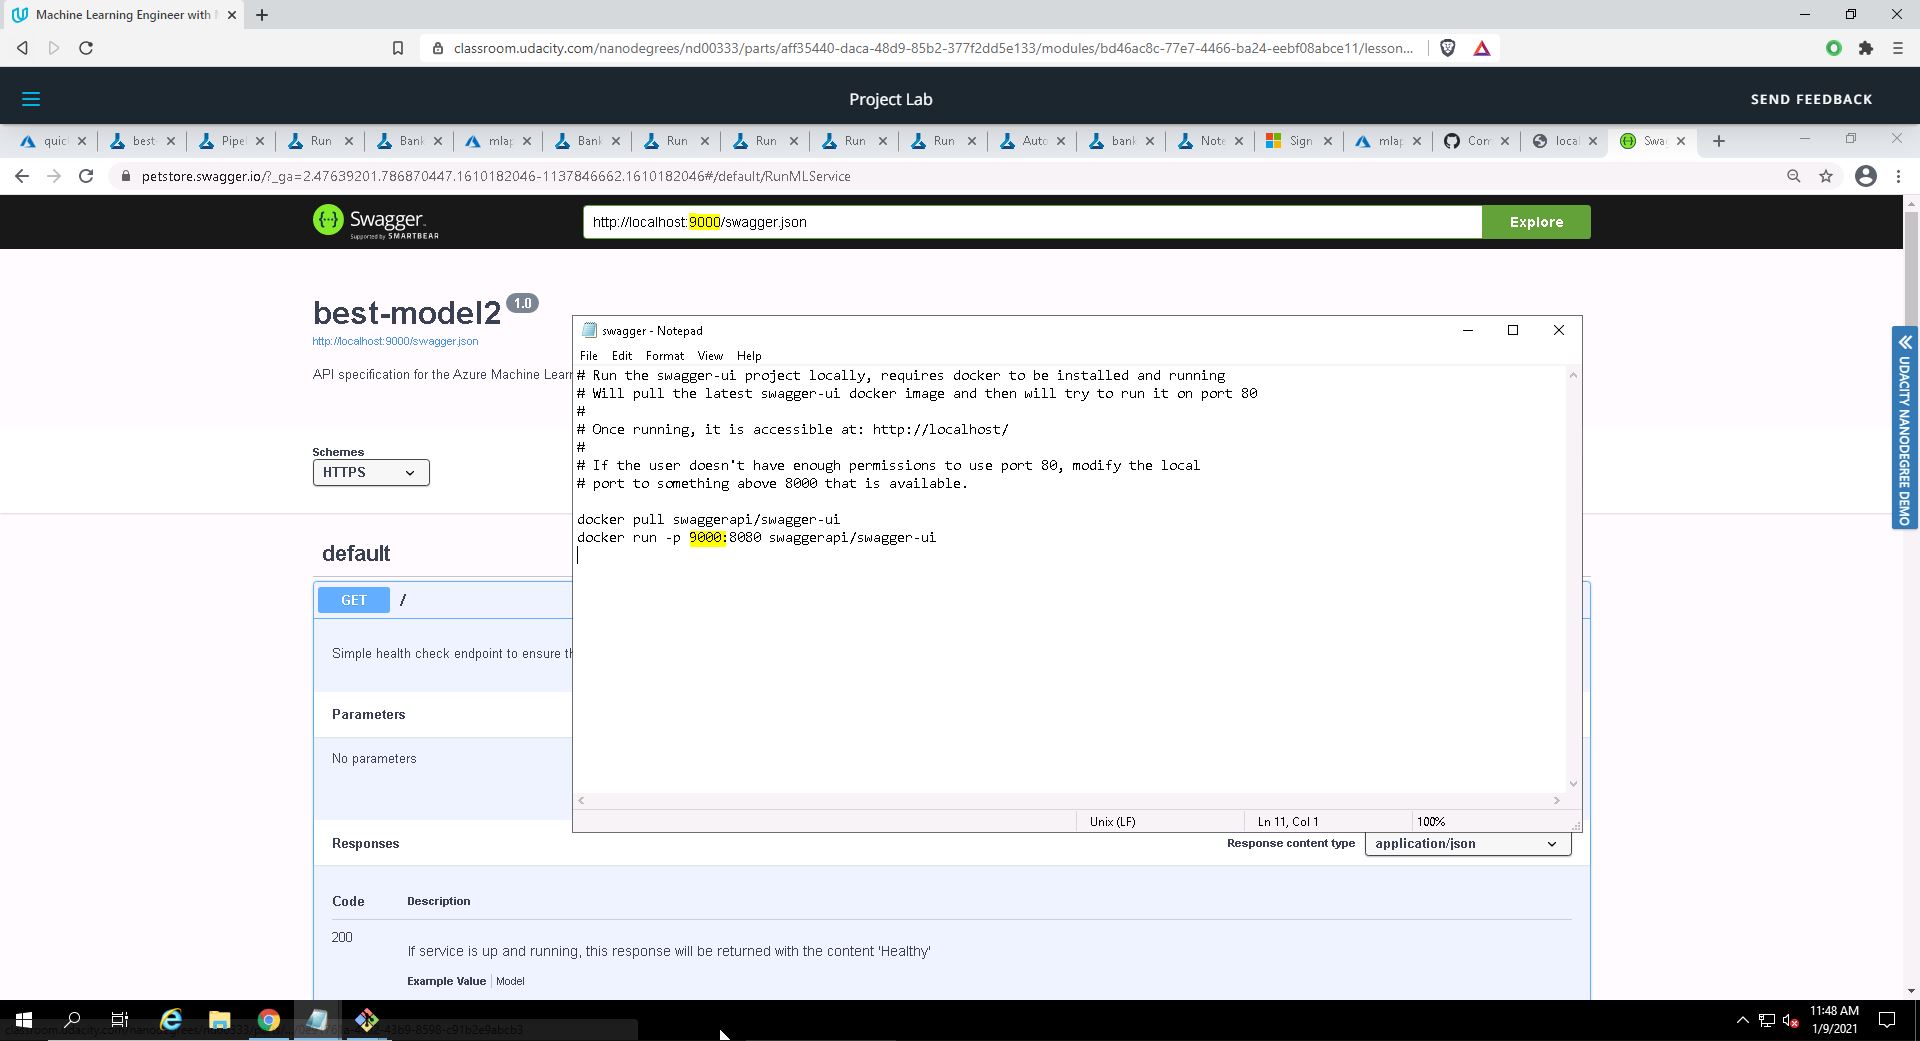Star the Swagger page as a bookmark
Screen dimensions: 1920x1041
1826,176
